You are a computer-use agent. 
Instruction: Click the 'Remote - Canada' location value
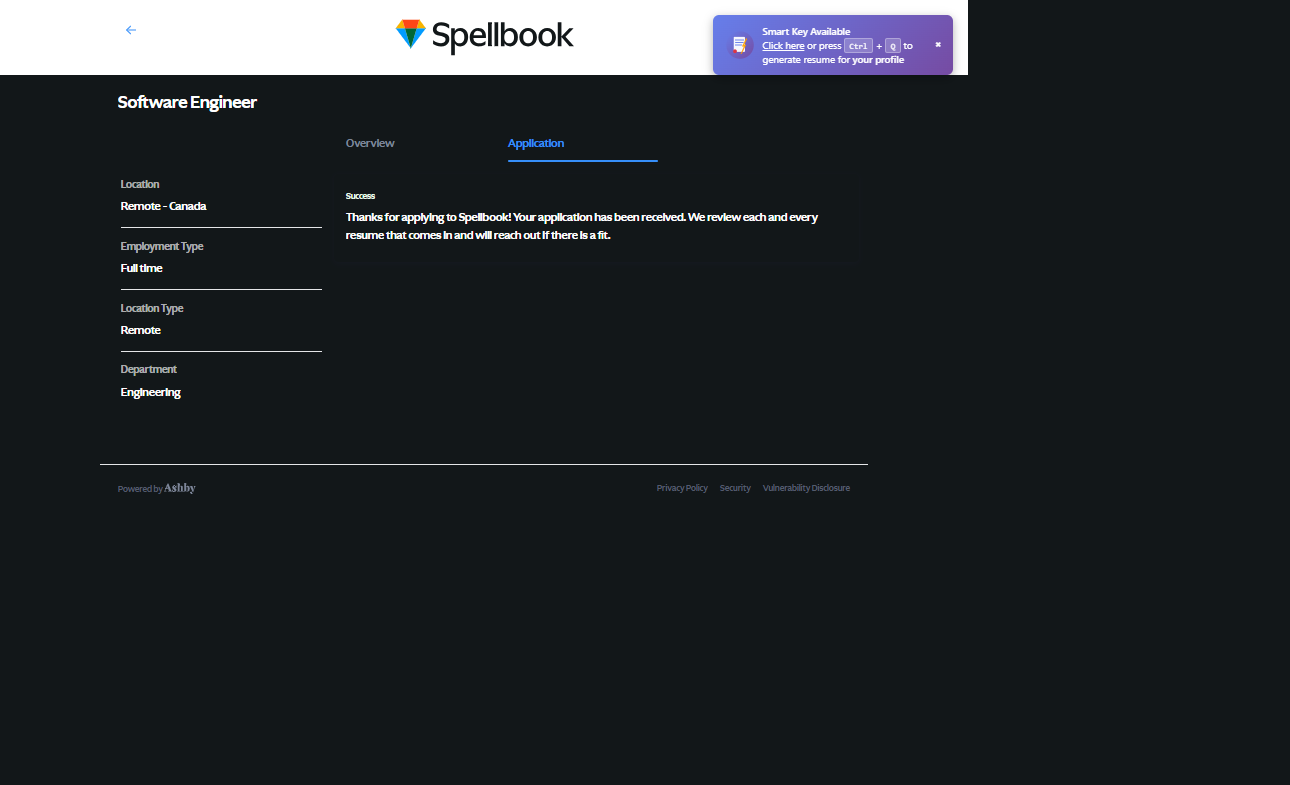pyautogui.click(x=163, y=206)
